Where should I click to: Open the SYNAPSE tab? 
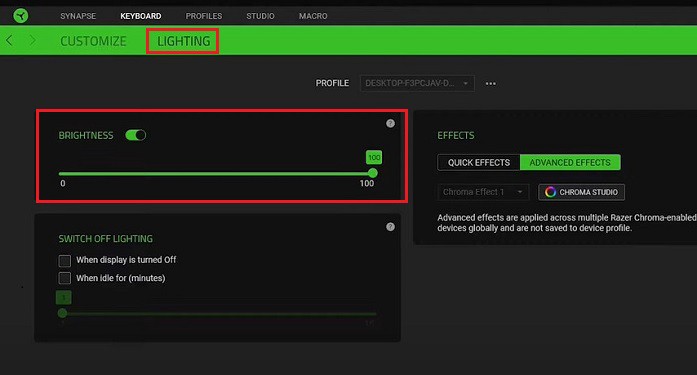point(78,16)
